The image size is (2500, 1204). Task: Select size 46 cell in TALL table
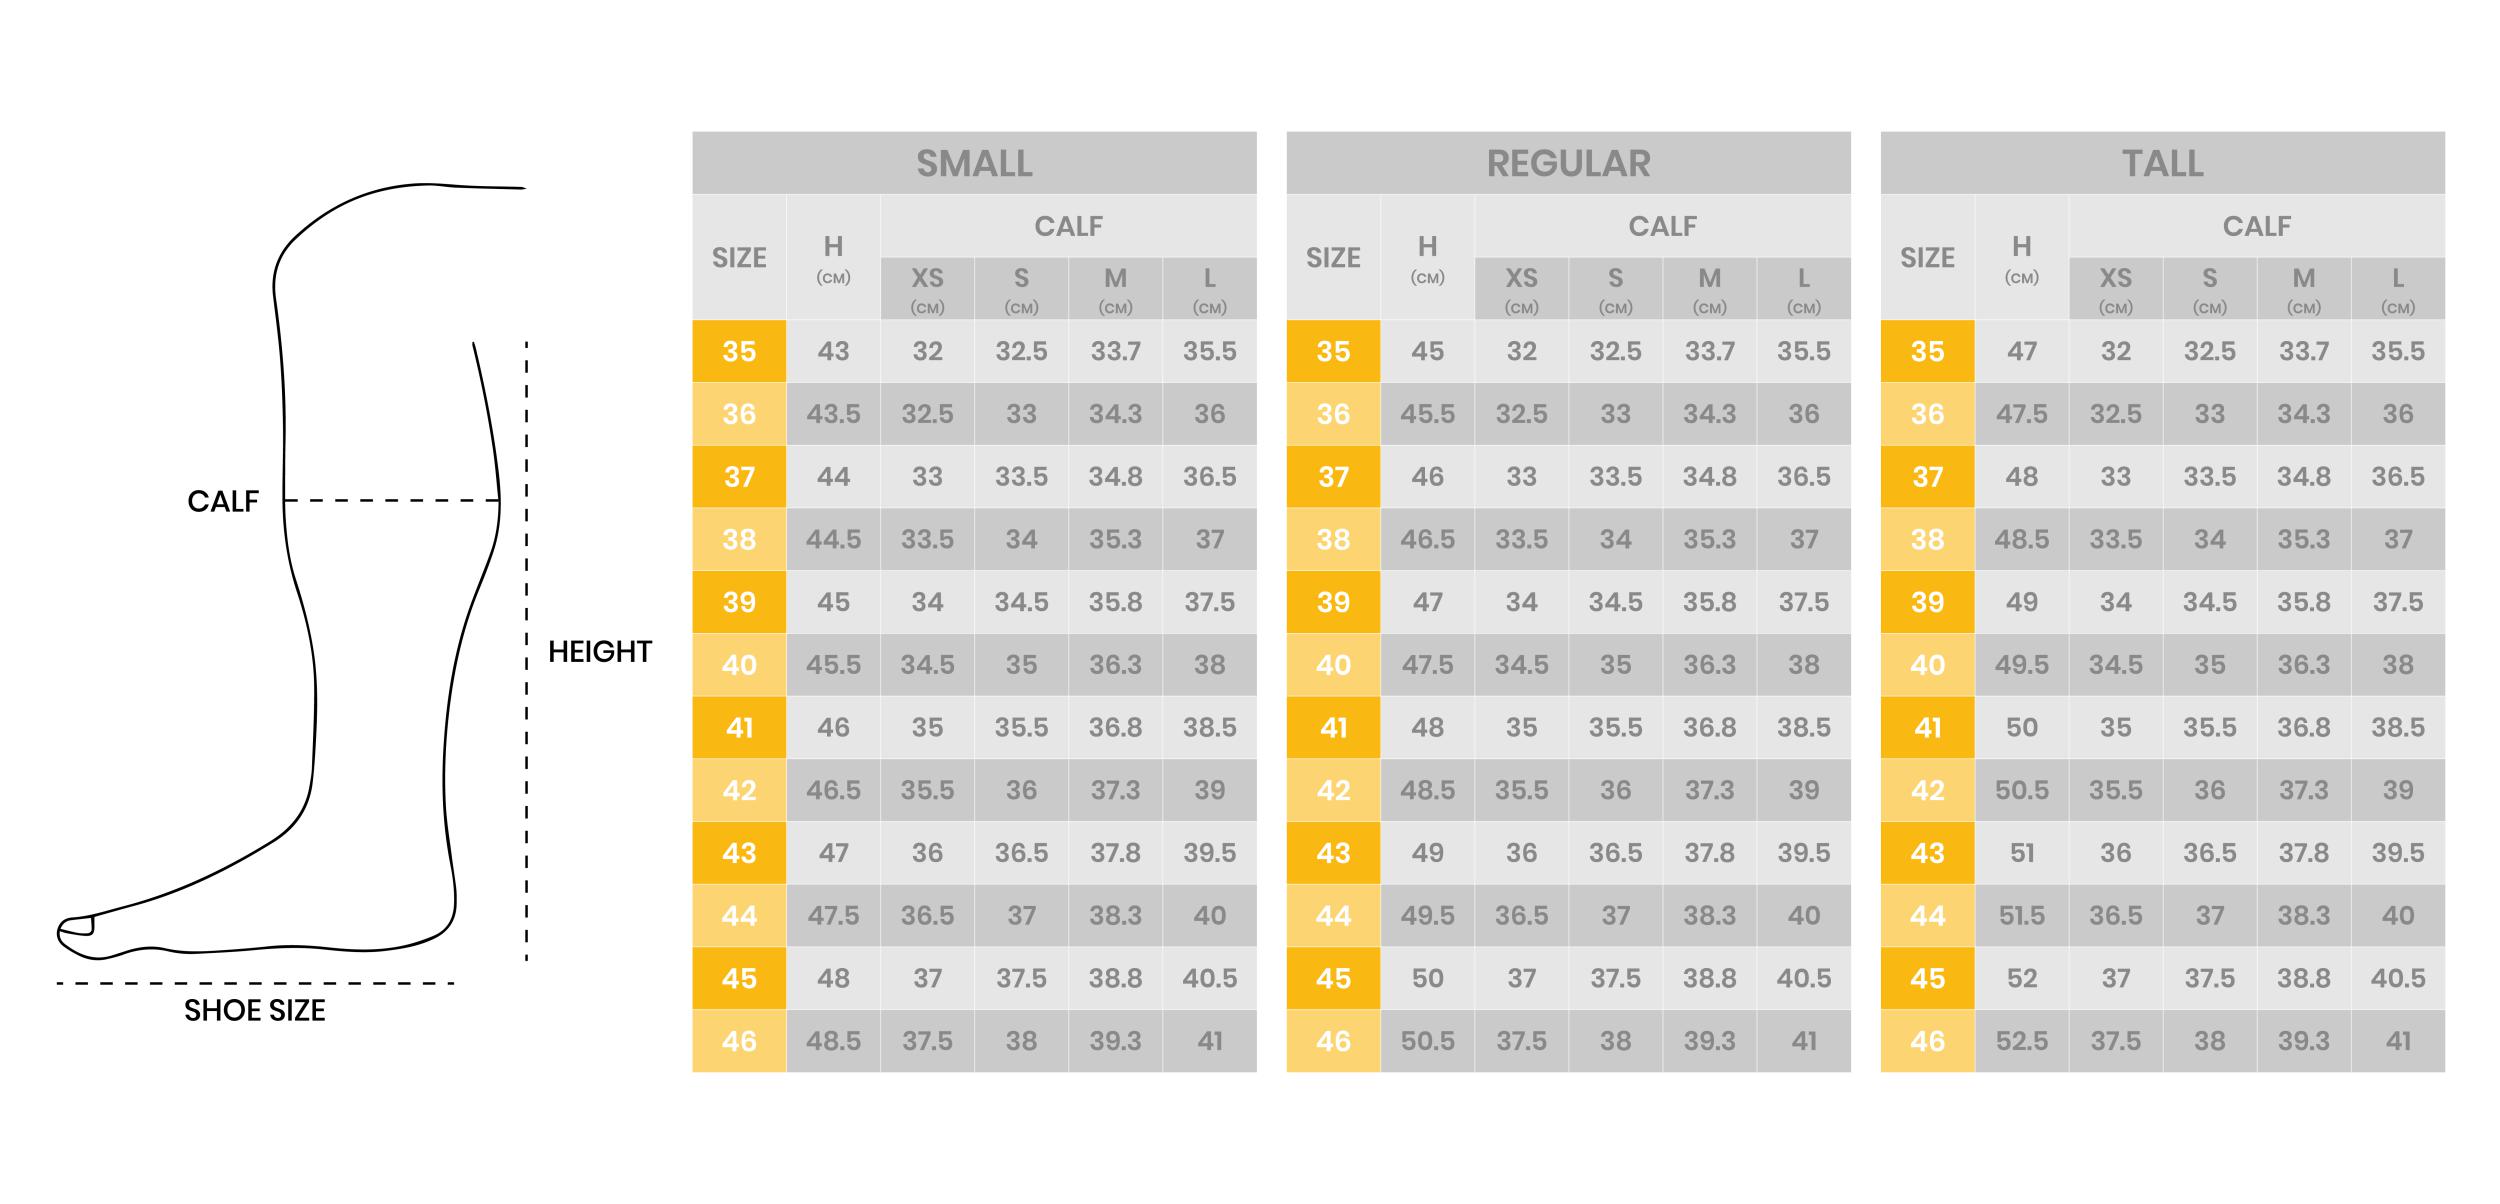click(1927, 1042)
